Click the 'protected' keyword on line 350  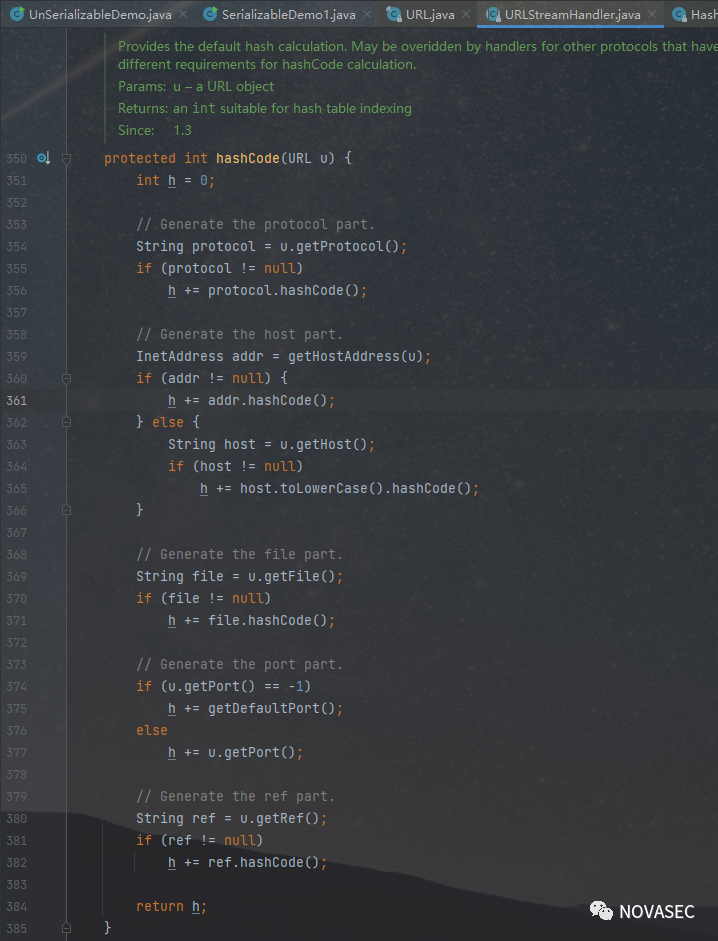click(140, 158)
